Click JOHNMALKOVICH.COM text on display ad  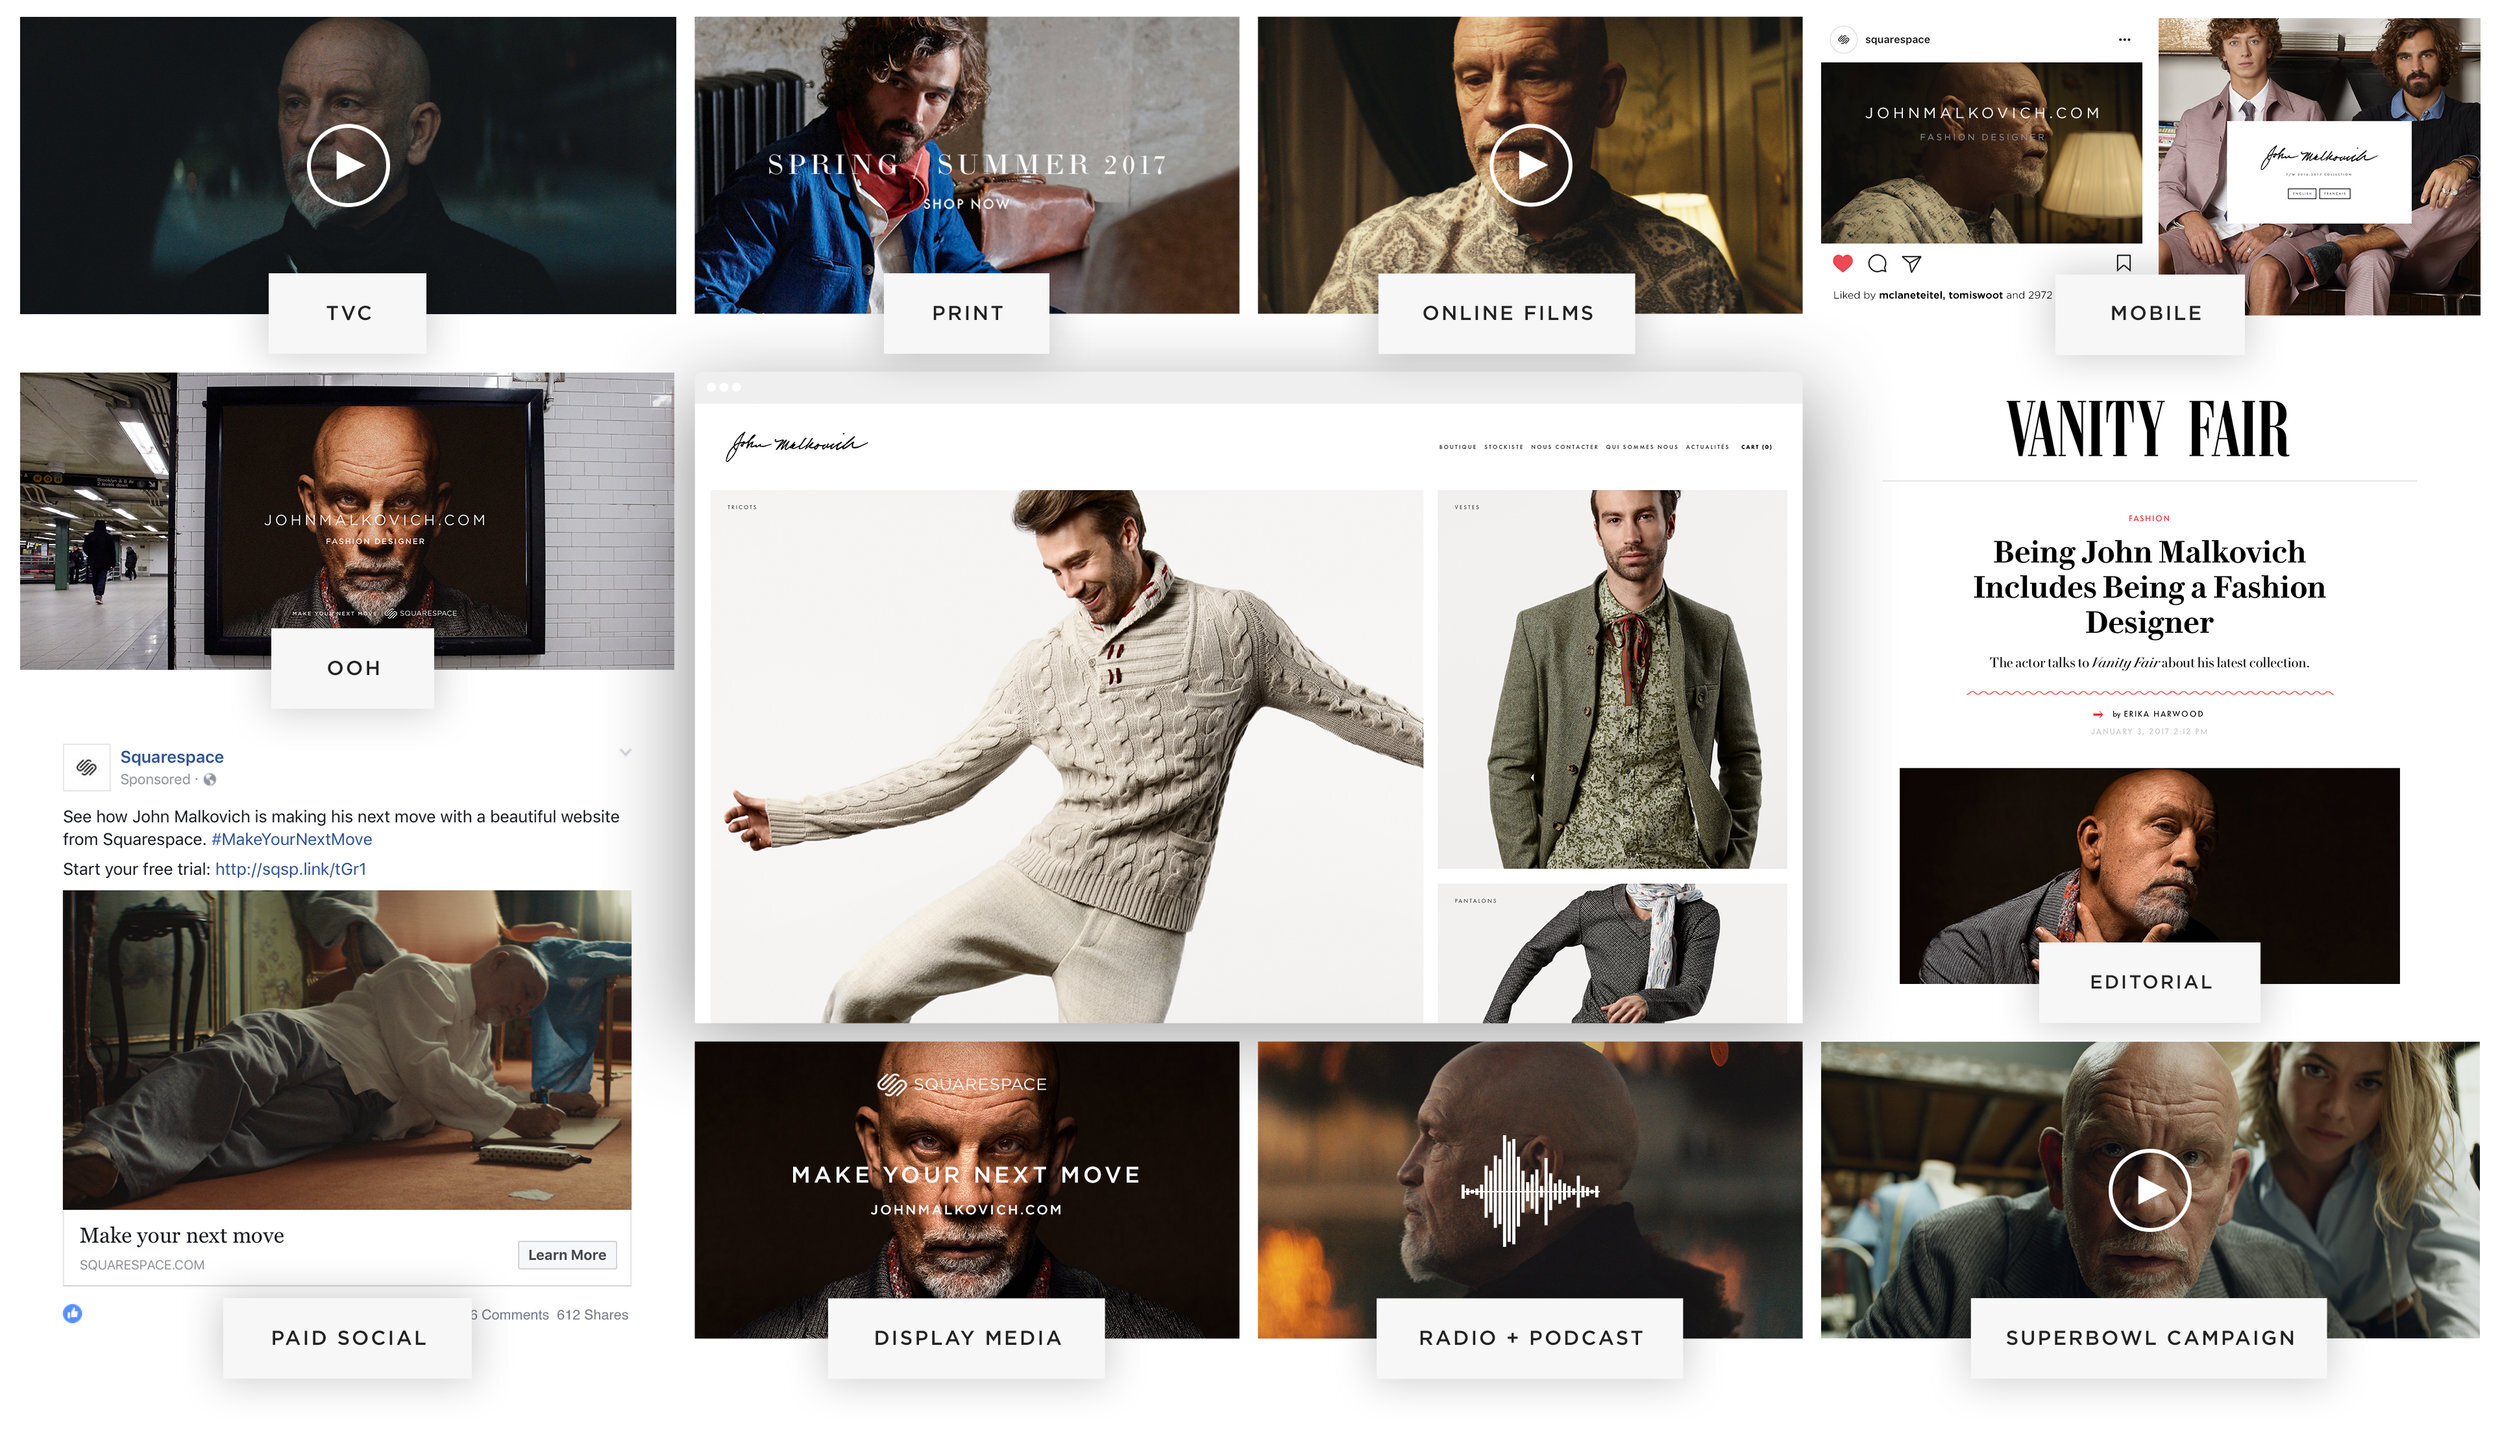click(966, 1210)
